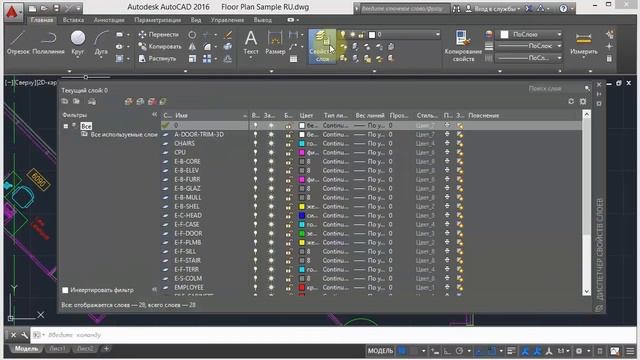Open layer manager settings gear icon
The image size is (640, 360).
click(583, 101)
